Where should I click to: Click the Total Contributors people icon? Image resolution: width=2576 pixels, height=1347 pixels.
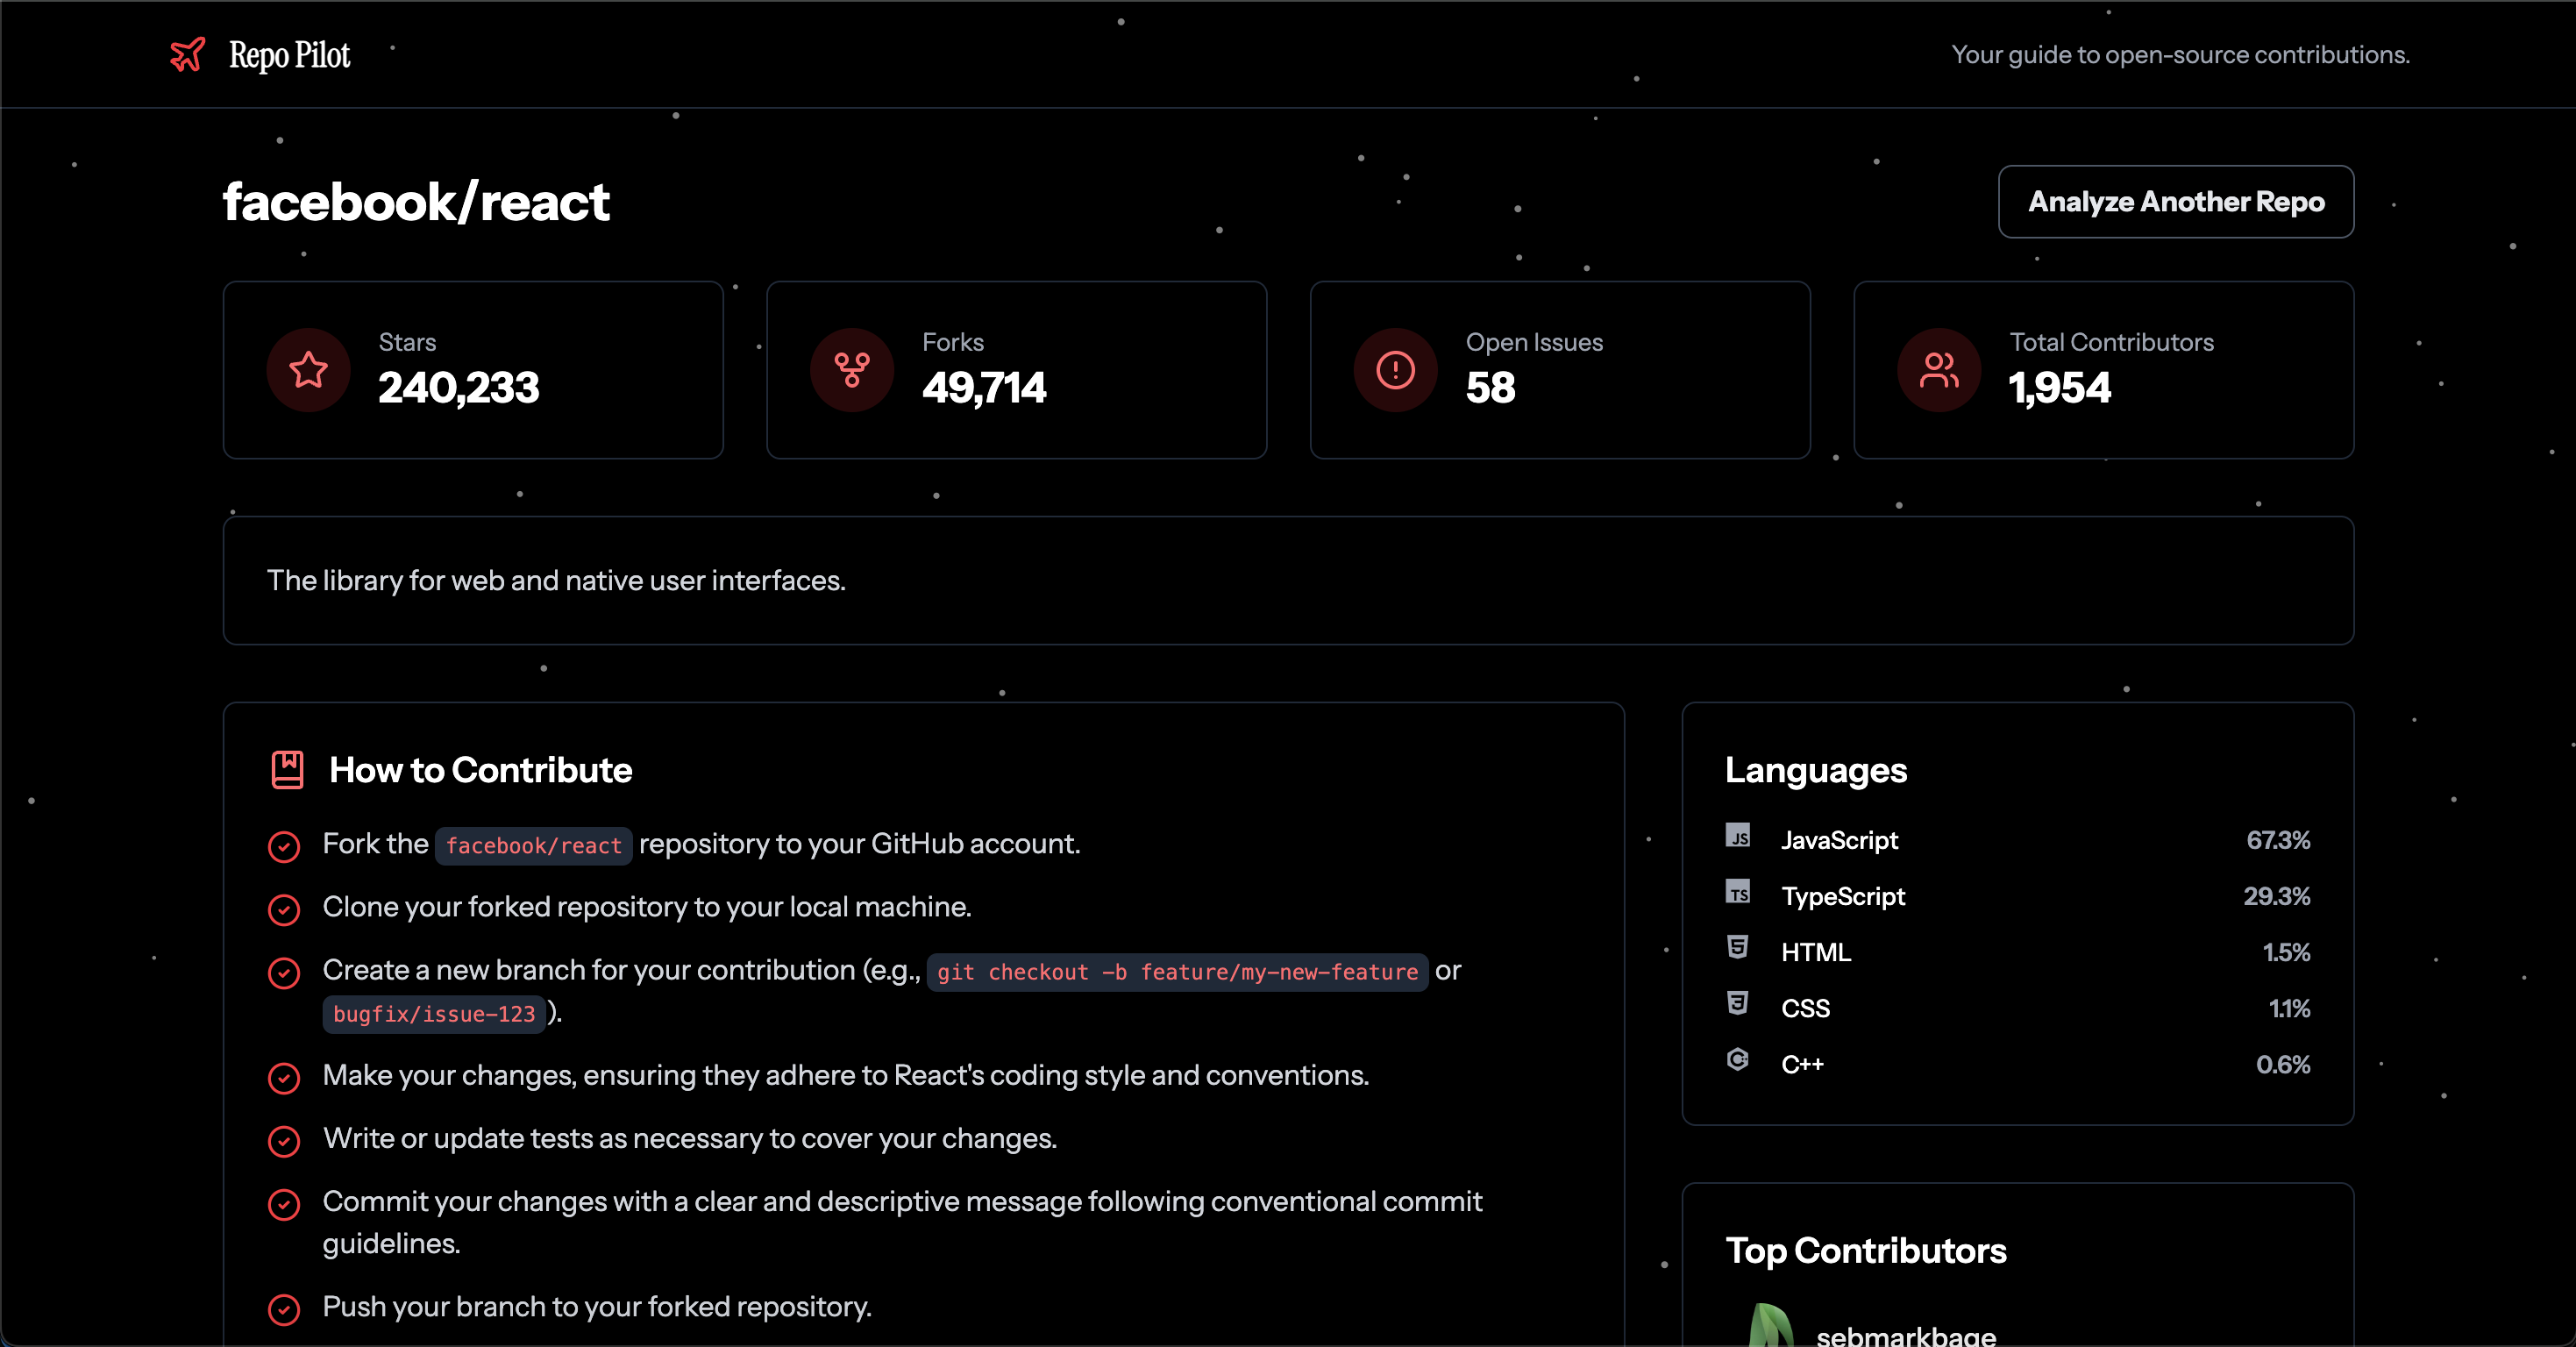click(1939, 370)
